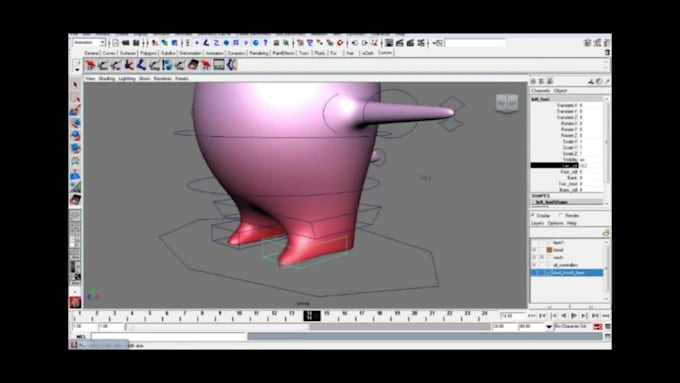Open the Animation shelf tab
The image size is (680, 383).
point(215,53)
